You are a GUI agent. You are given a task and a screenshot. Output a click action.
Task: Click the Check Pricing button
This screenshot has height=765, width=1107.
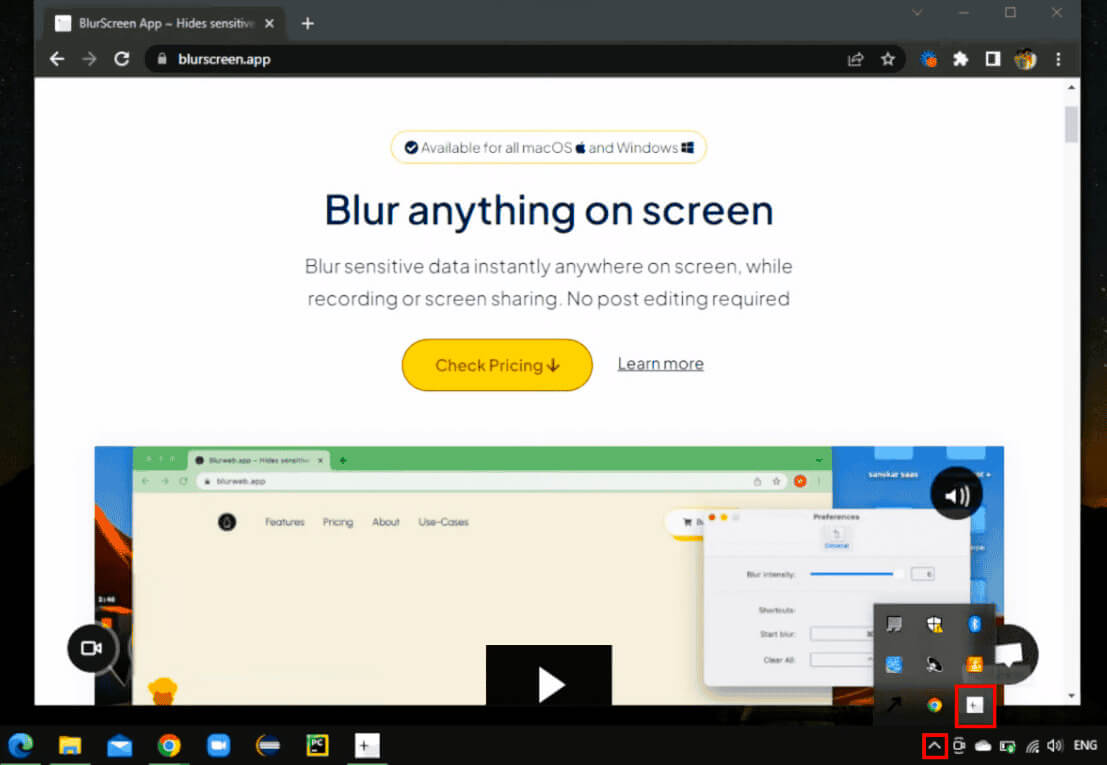tap(497, 365)
